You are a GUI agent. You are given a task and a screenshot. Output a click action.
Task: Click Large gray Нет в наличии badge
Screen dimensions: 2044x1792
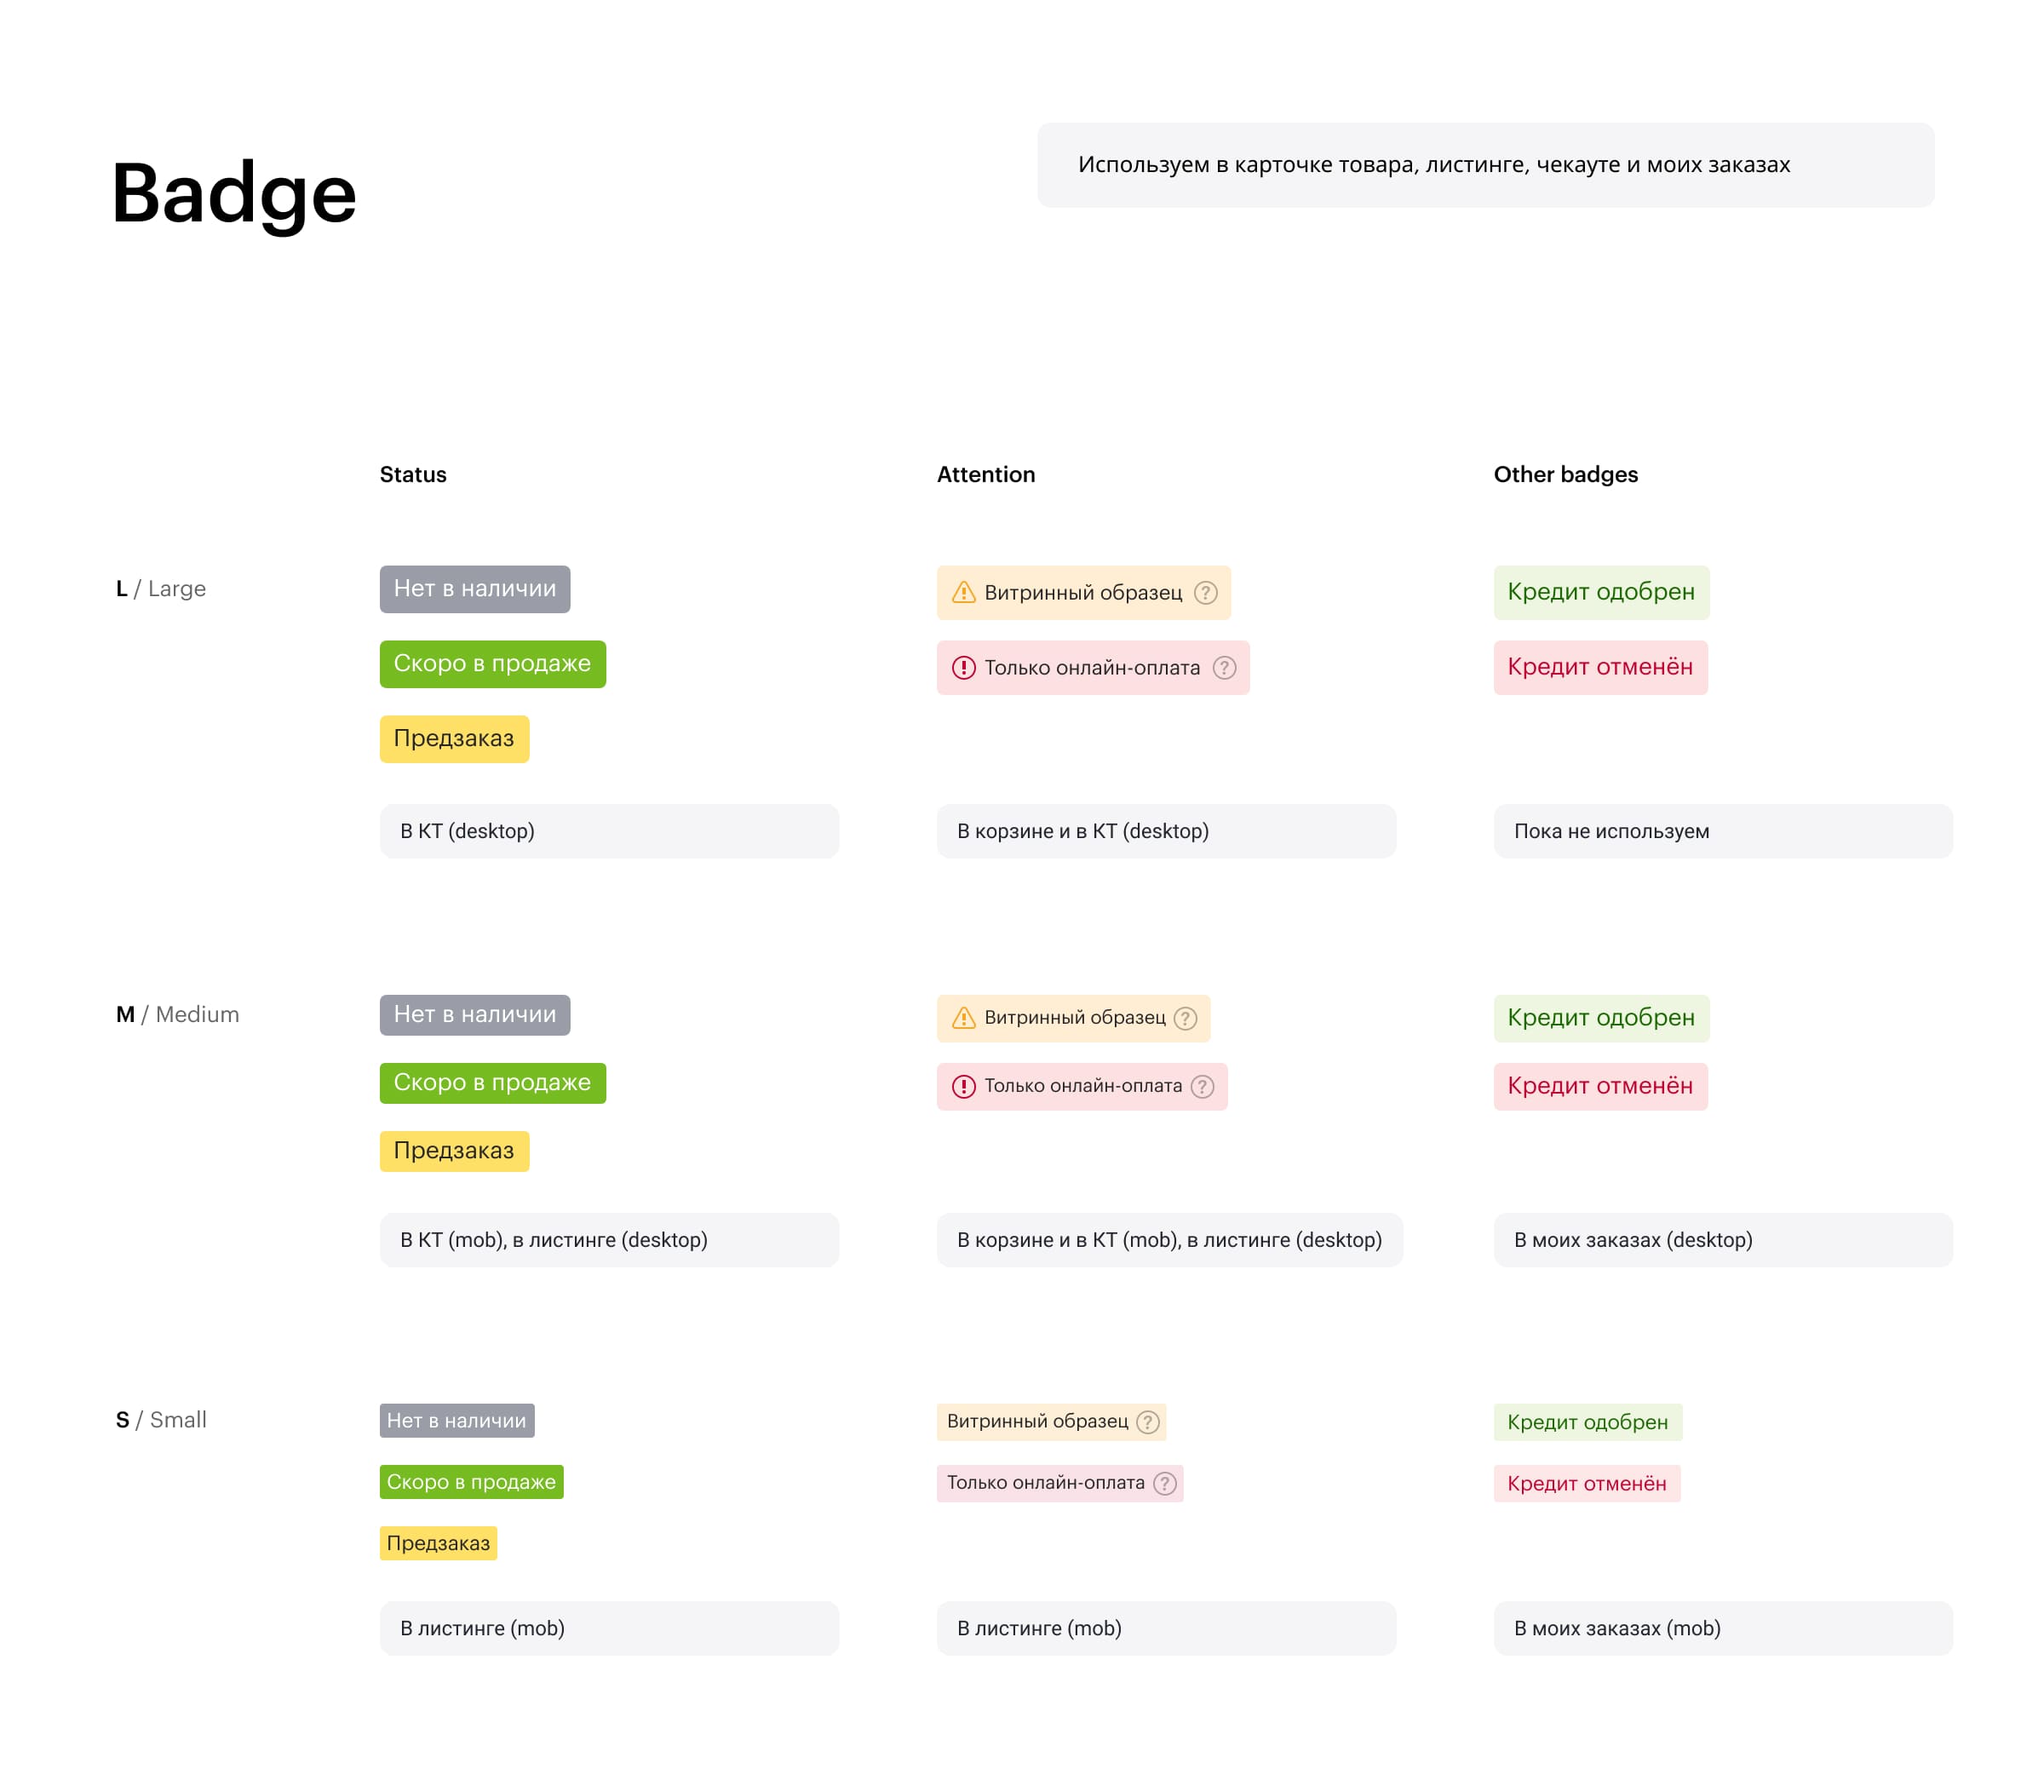point(475,589)
